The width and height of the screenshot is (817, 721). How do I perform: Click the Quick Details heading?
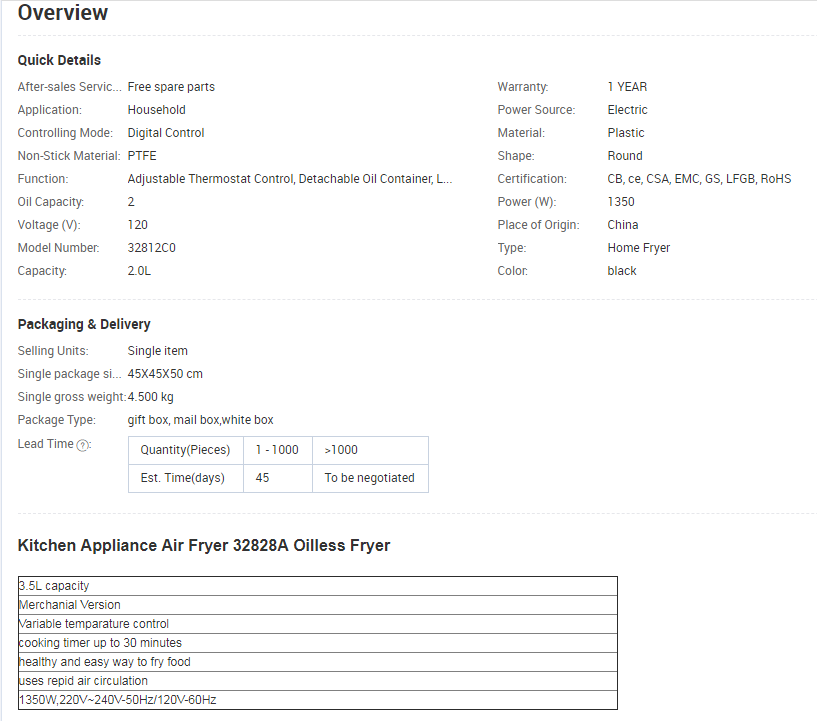tap(59, 60)
